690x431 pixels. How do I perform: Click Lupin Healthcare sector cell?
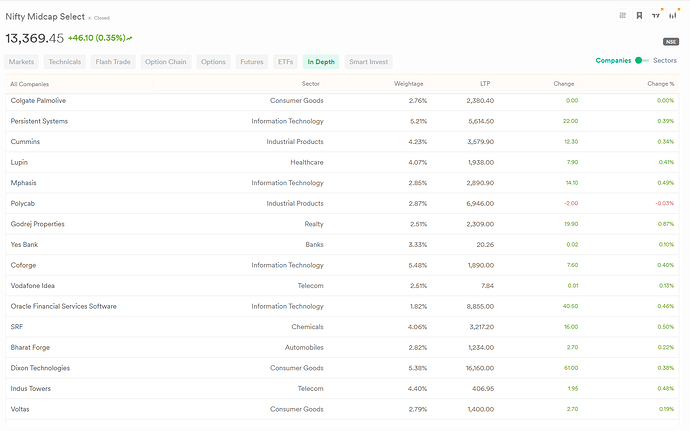coord(307,162)
